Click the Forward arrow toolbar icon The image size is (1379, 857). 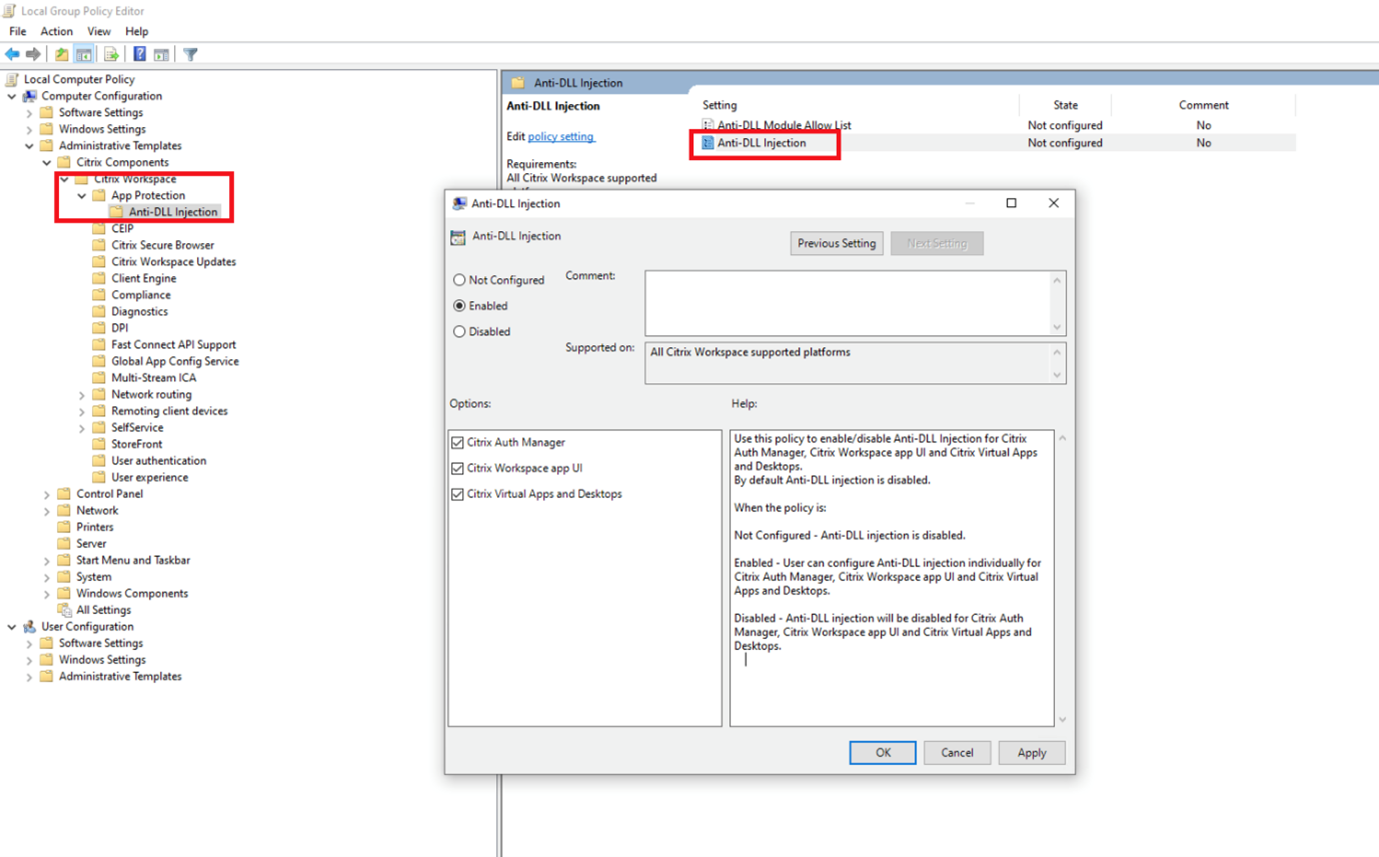tap(33, 54)
